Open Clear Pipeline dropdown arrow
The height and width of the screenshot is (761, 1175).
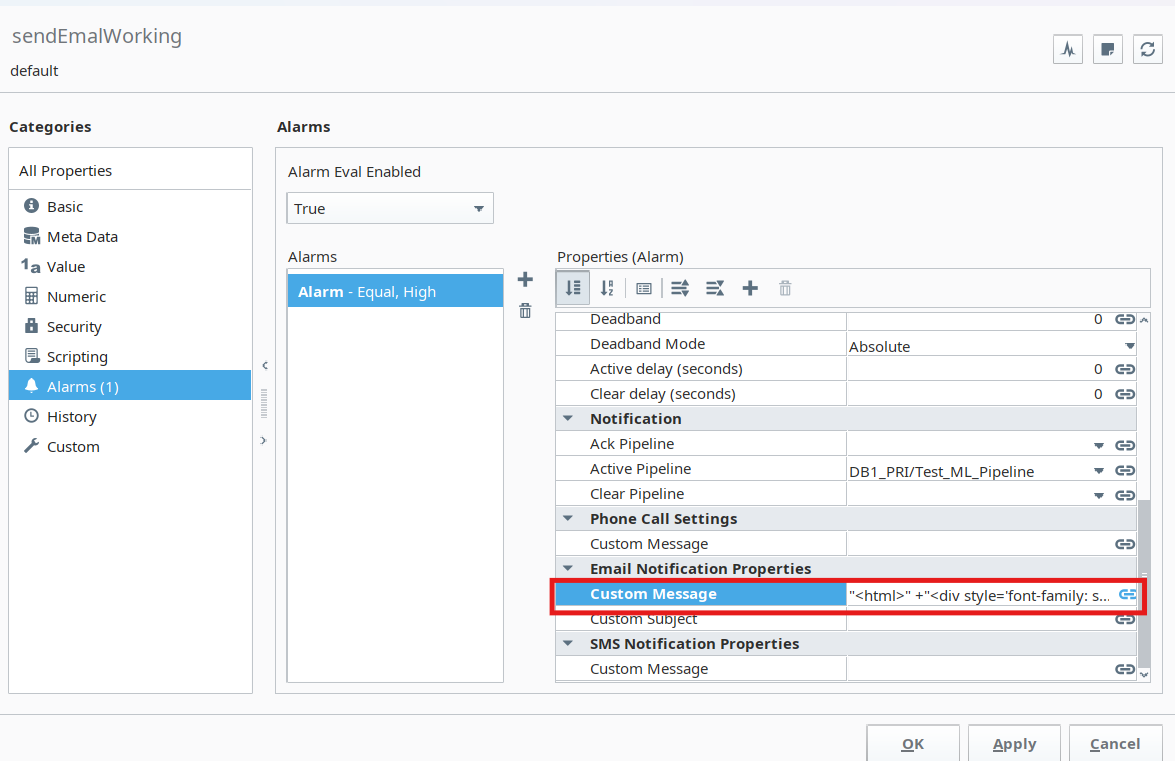coord(1099,496)
